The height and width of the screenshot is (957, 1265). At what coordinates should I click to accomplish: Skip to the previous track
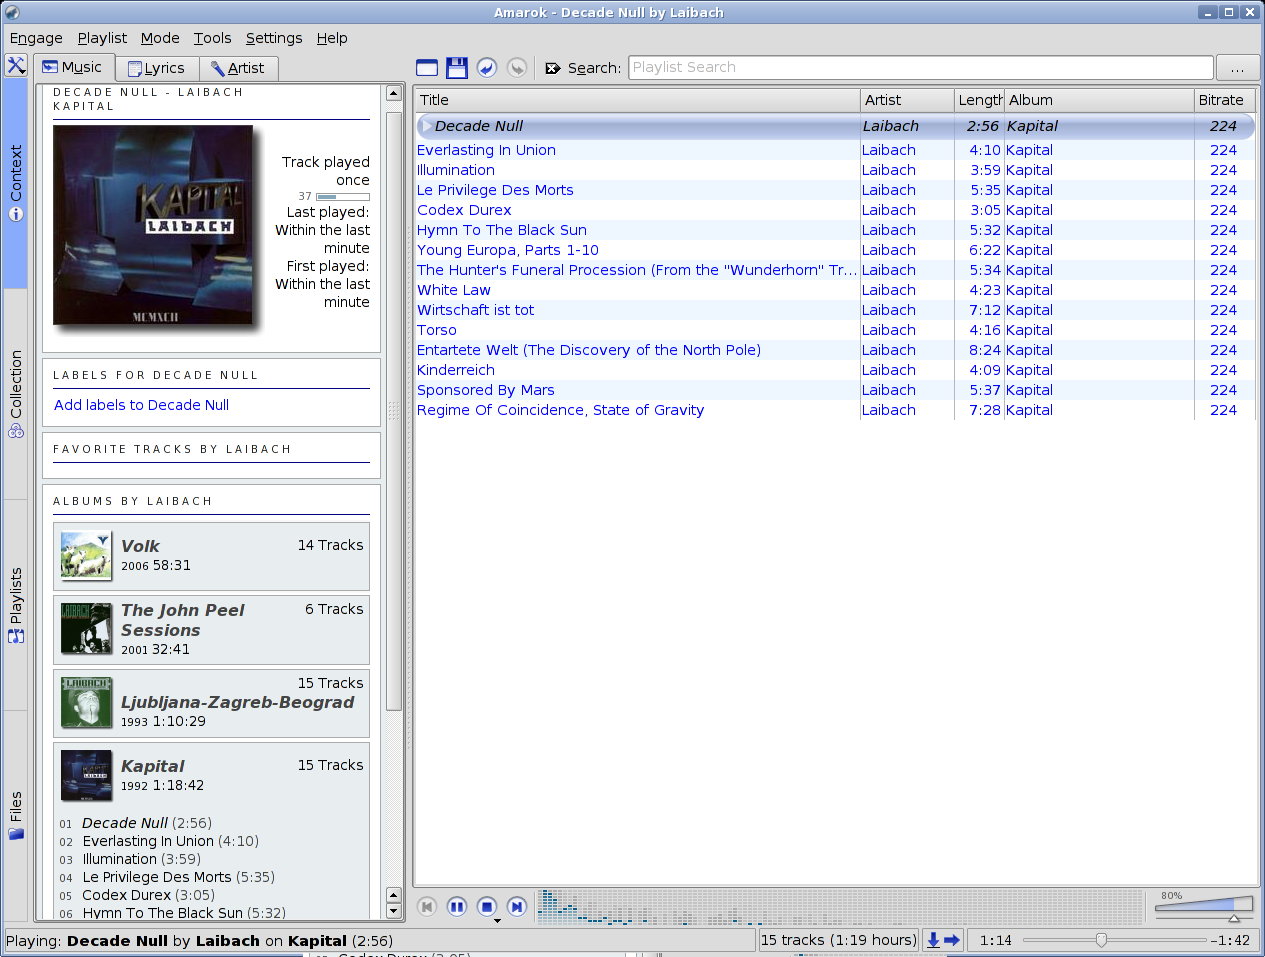pos(427,906)
